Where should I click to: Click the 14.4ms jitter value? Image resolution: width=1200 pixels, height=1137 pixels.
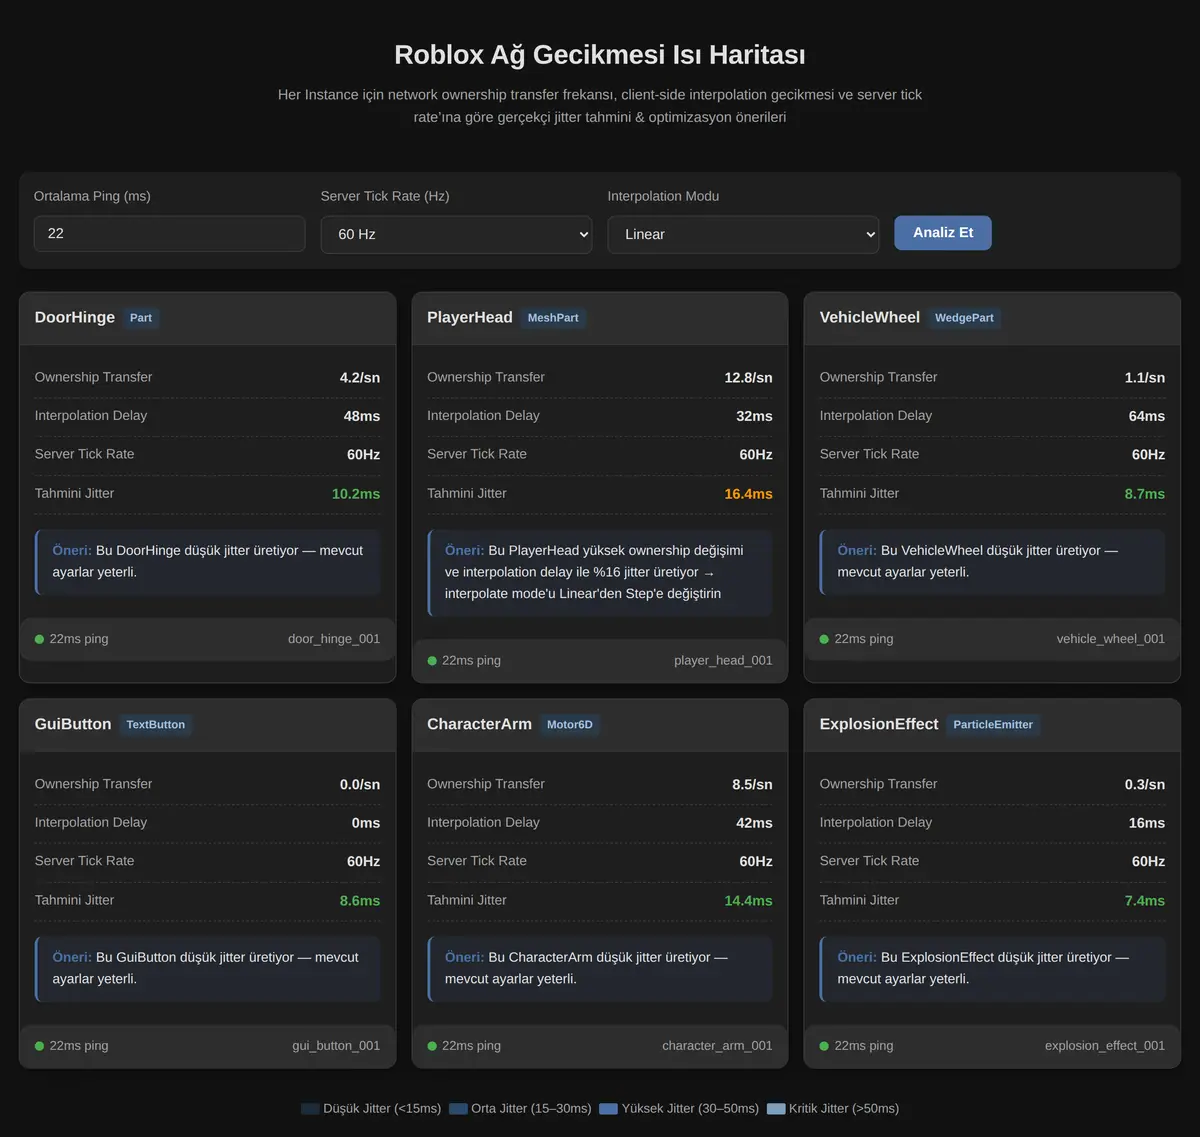pos(749,901)
